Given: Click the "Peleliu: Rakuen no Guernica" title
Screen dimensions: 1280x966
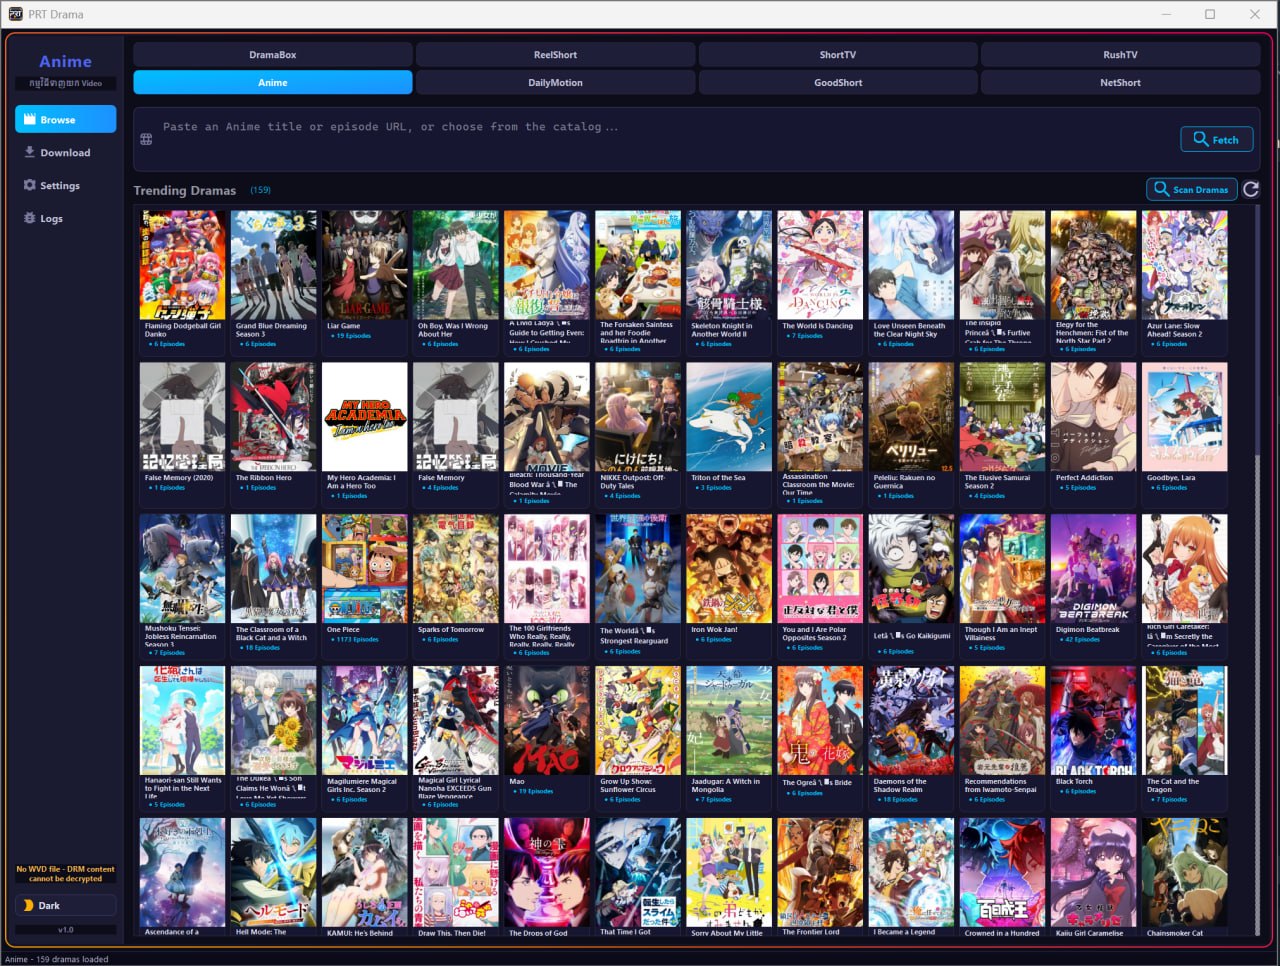Looking at the screenshot, I should (905, 482).
